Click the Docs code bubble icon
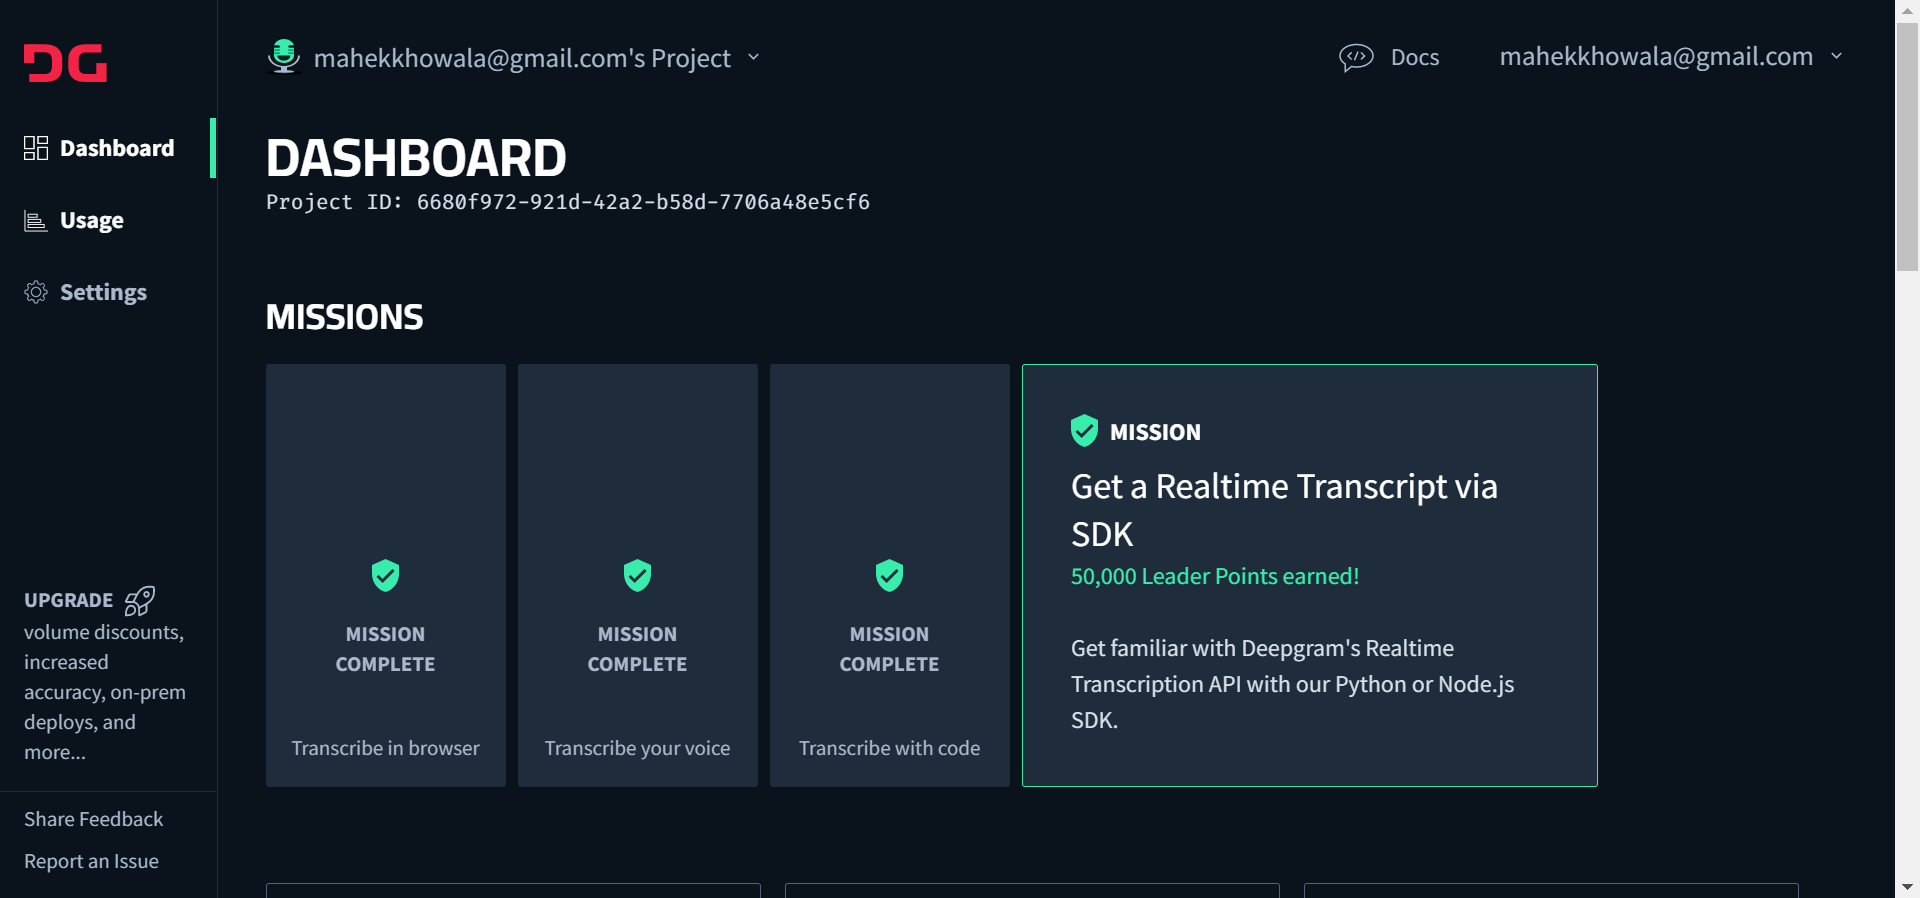Screen dimensions: 1920x898 pos(1356,57)
